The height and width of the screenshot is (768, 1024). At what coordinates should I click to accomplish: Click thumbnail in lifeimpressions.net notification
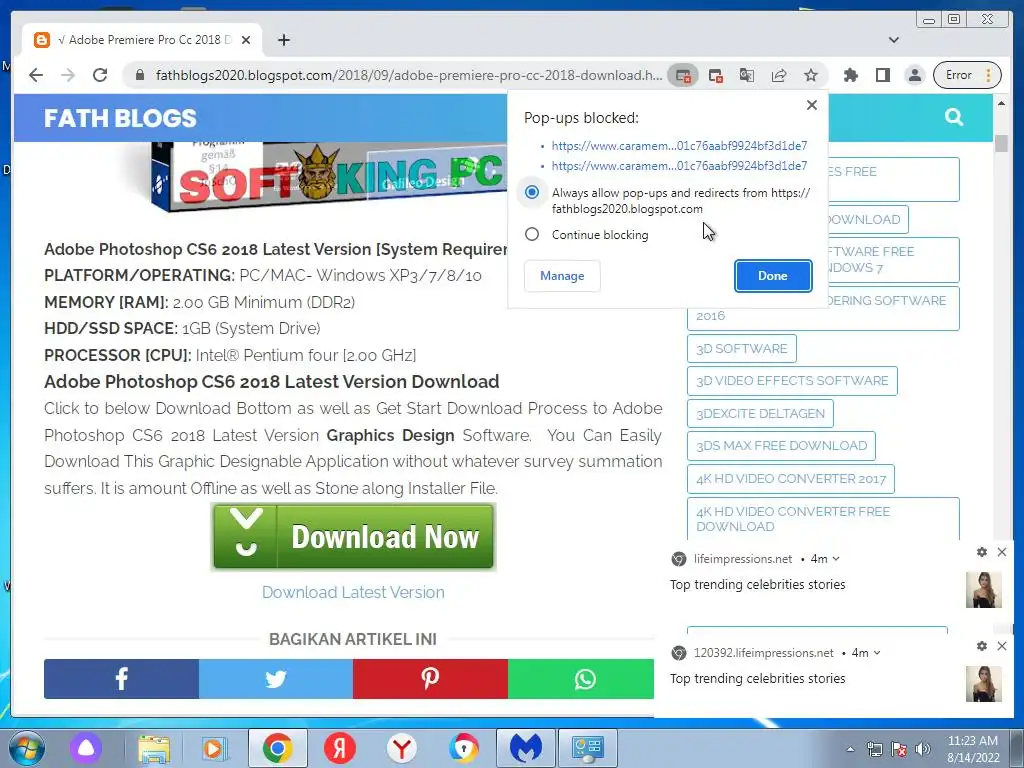(984, 590)
